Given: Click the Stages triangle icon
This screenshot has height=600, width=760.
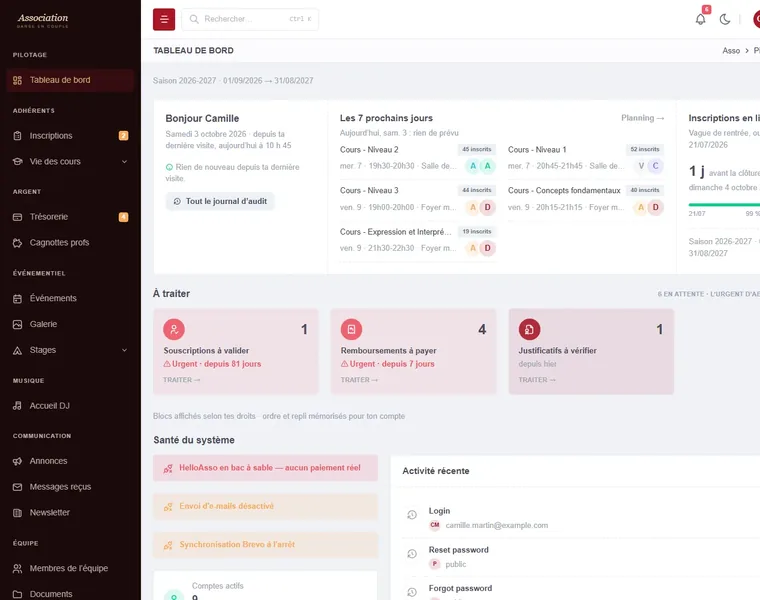Looking at the screenshot, I should click(17, 350).
